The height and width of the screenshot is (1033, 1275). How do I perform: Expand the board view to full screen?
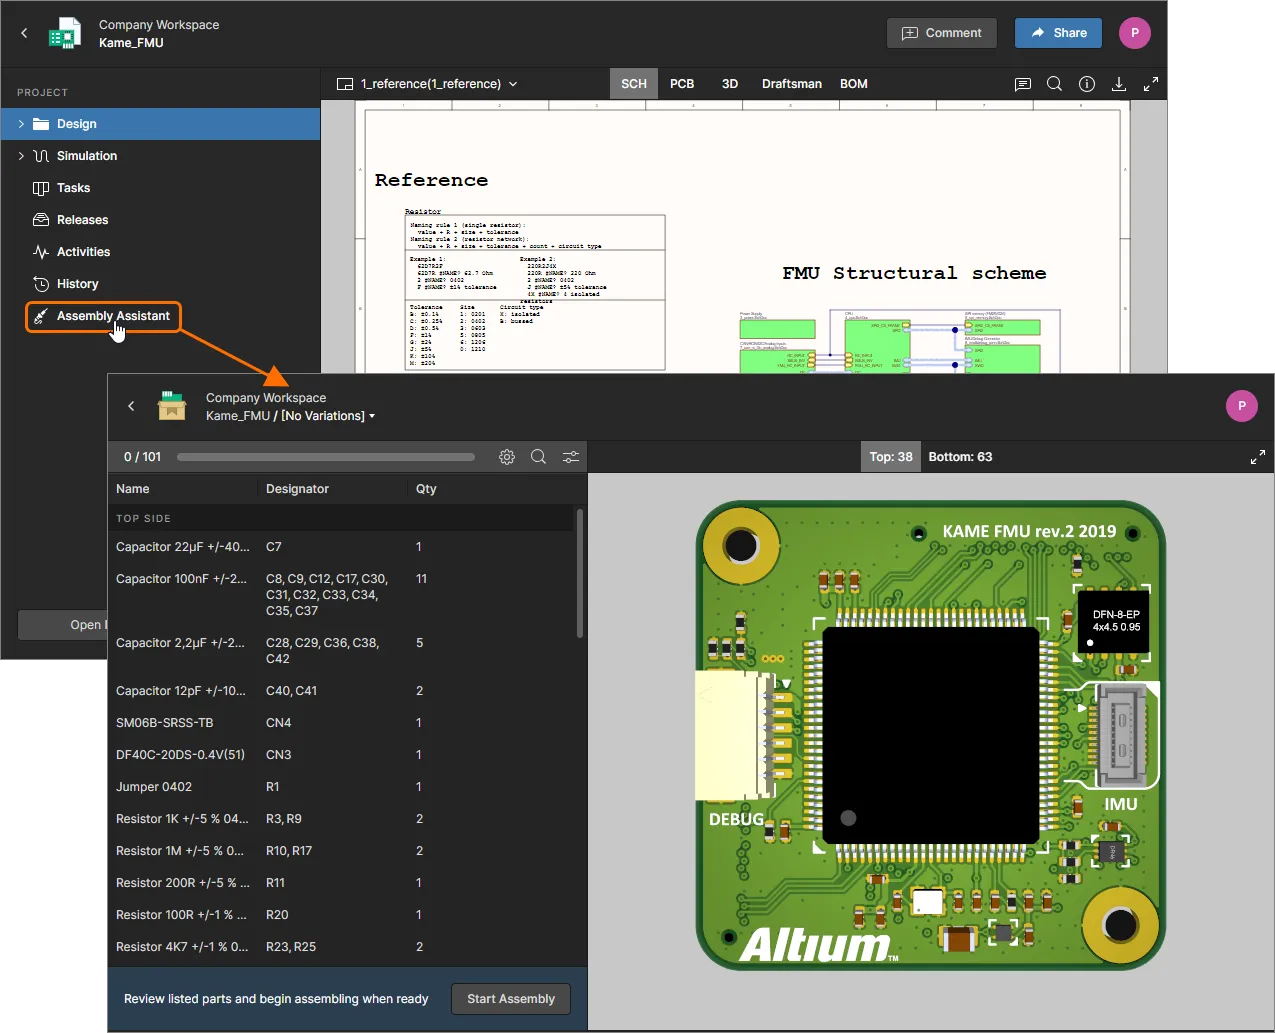(x=1258, y=457)
